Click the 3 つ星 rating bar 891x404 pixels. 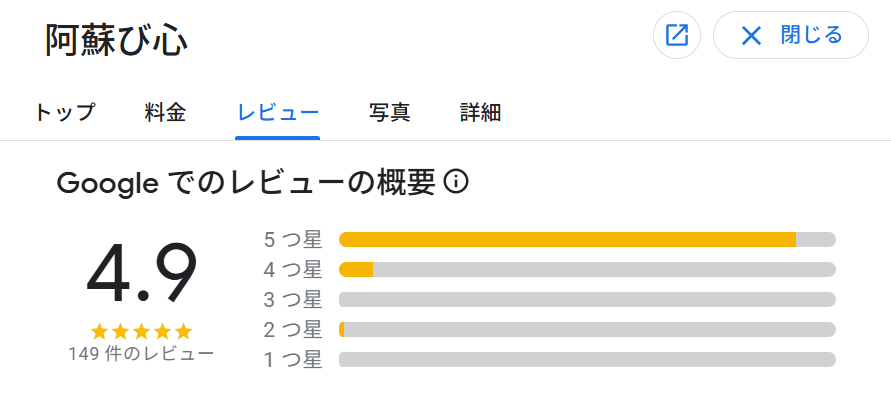coord(587,300)
